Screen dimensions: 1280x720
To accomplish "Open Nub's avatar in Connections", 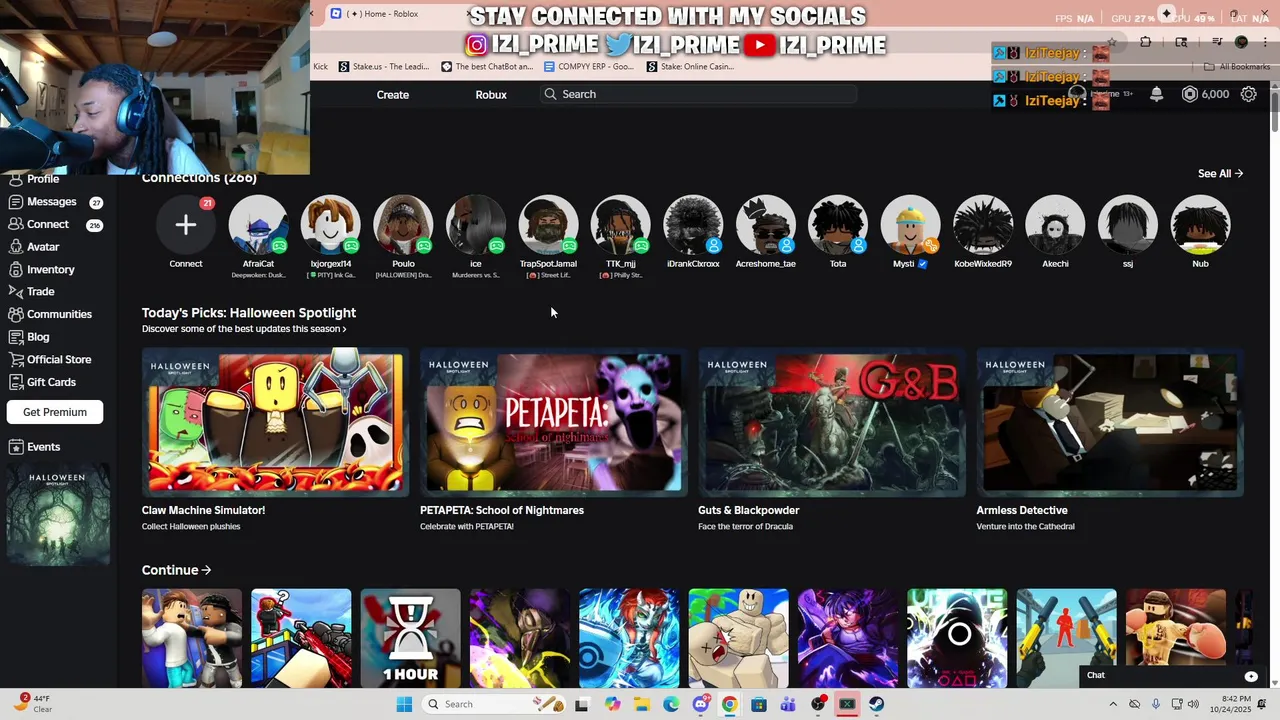I will pos(1200,225).
